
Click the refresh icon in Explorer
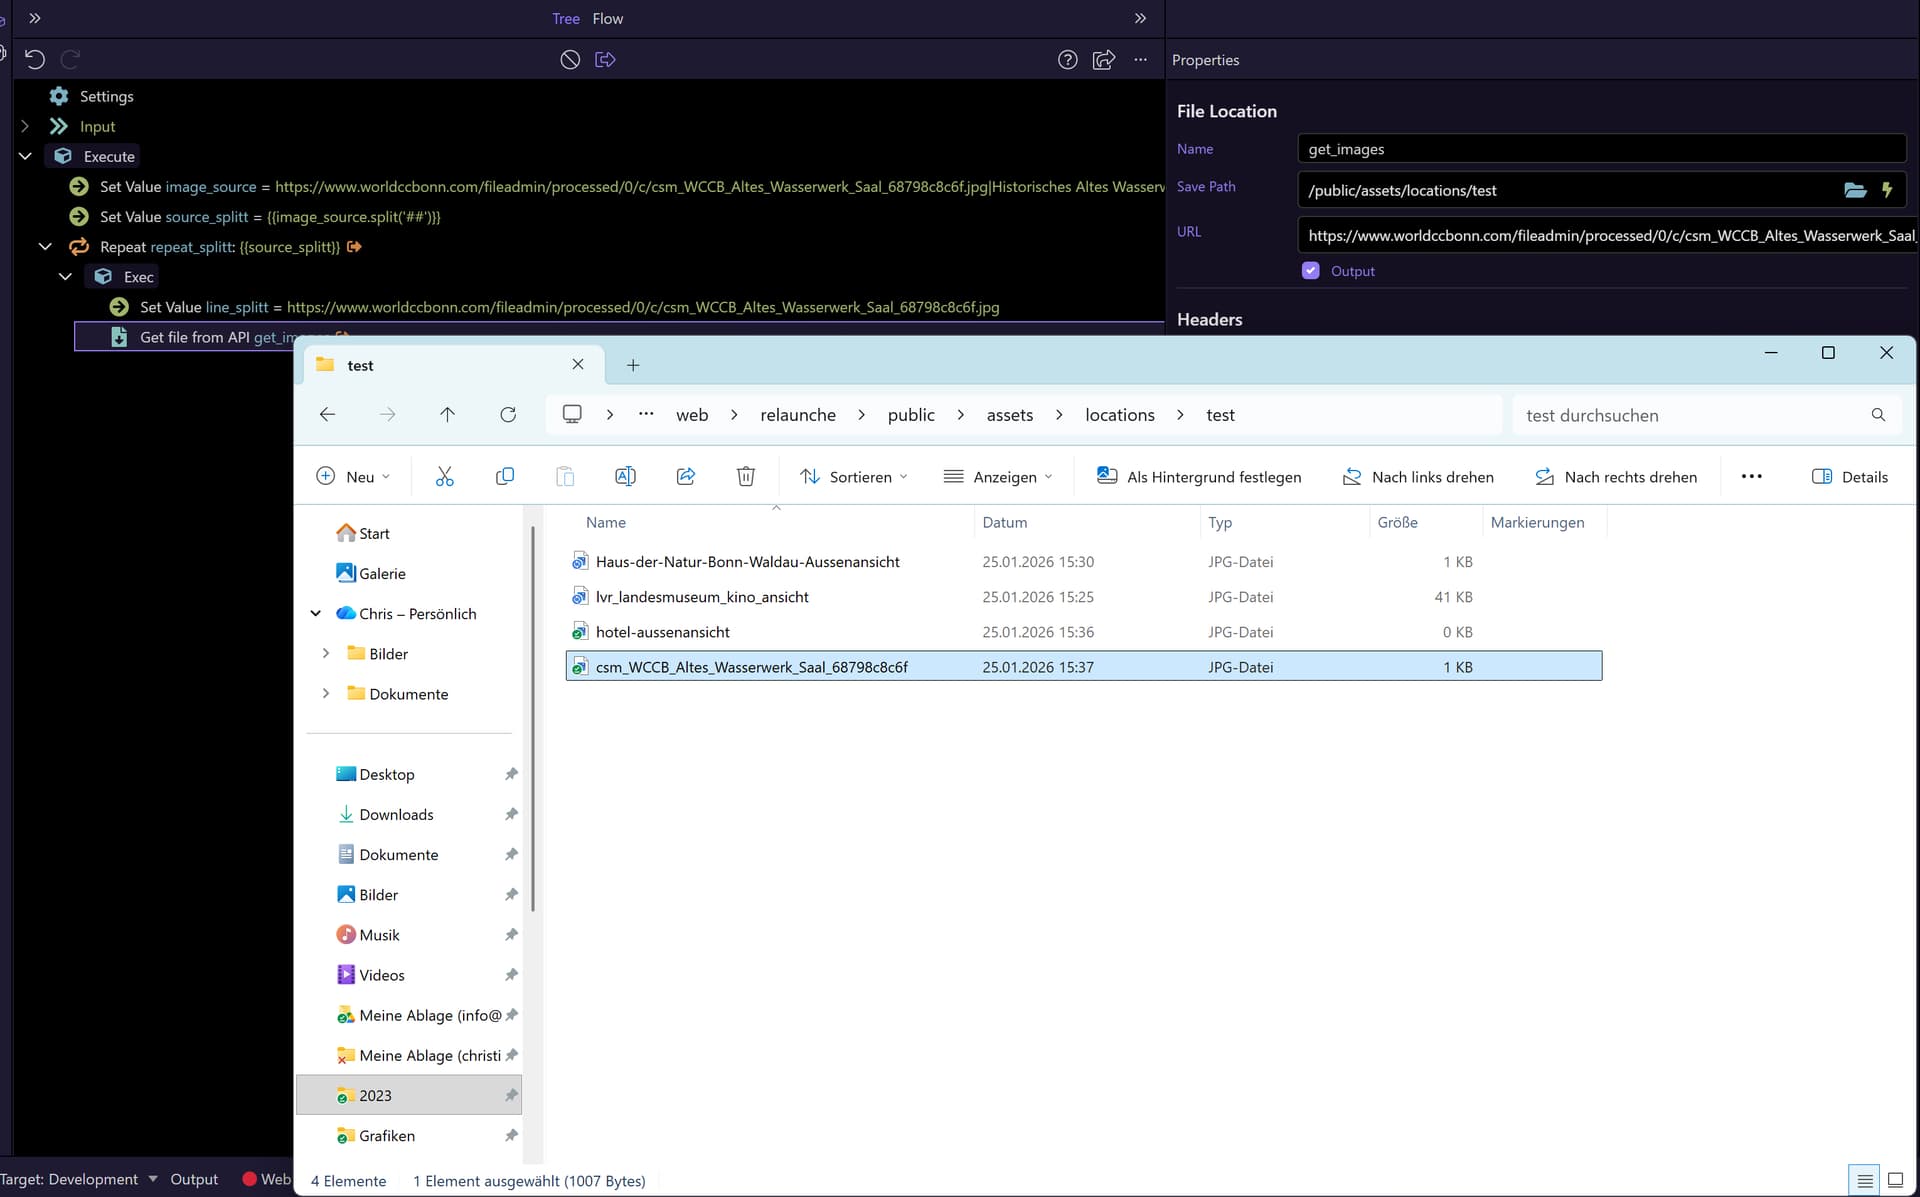tap(508, 415)
